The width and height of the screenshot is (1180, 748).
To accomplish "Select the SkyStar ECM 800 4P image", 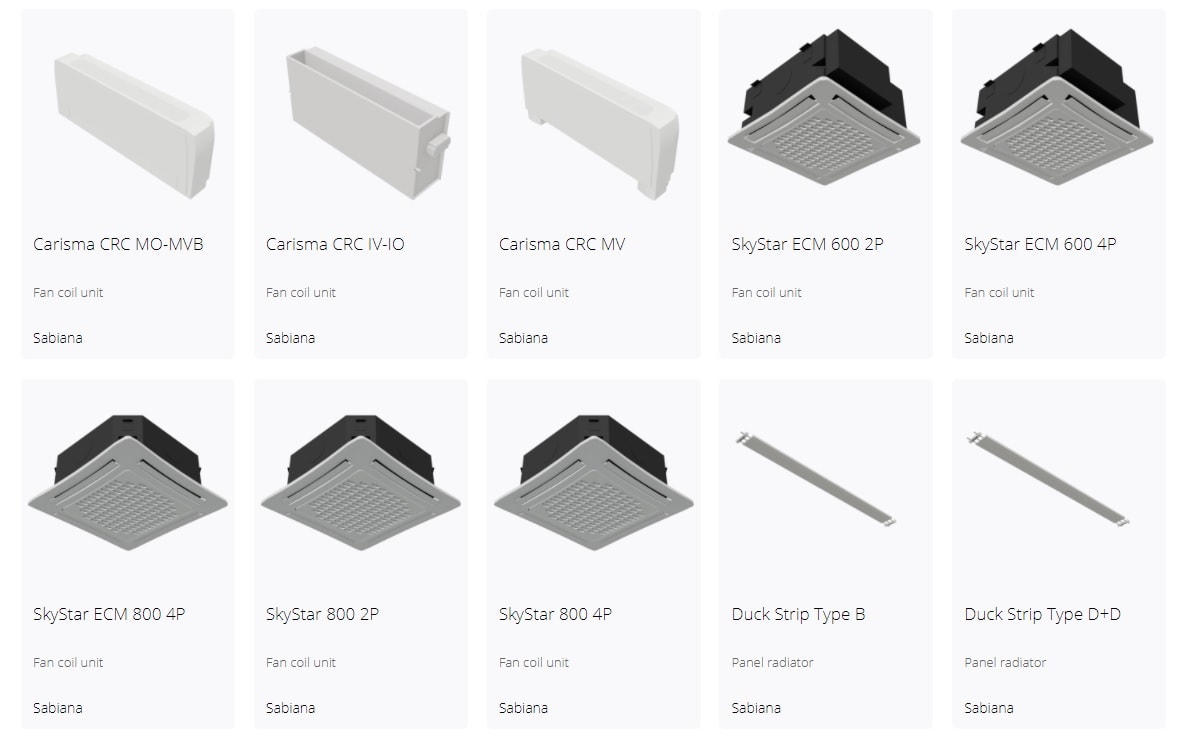I will [x=128, y=482].
